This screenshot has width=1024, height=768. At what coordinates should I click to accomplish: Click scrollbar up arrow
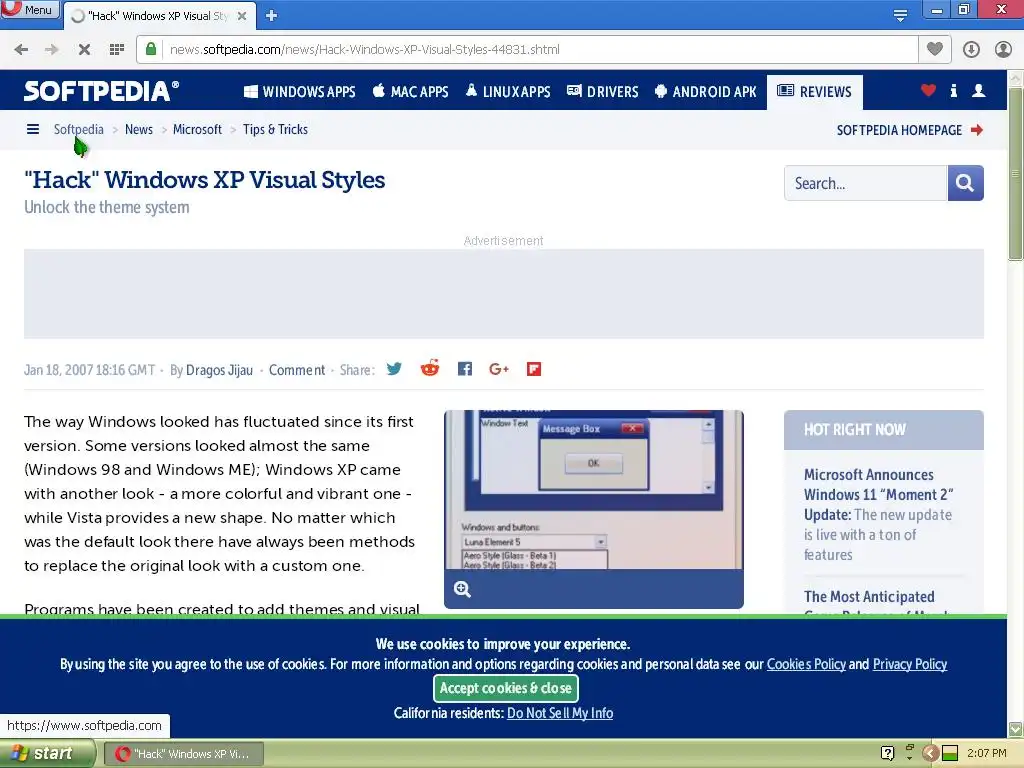1015,78
